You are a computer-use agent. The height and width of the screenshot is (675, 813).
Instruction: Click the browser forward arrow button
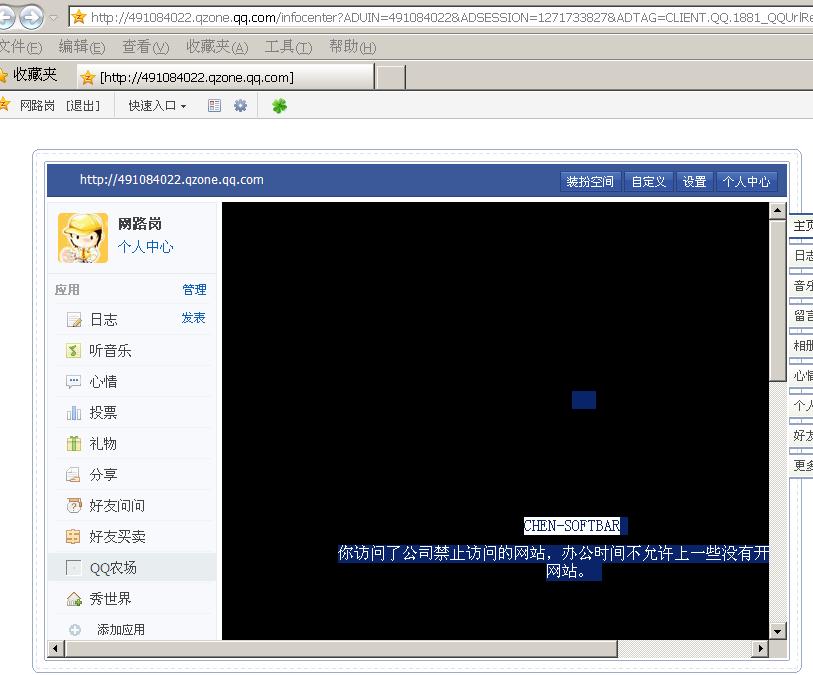(x=32, y=18)
